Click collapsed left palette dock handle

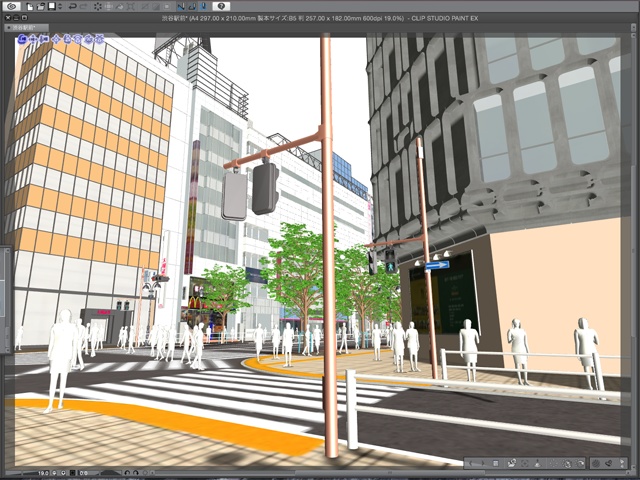click(x=5, y=300)
